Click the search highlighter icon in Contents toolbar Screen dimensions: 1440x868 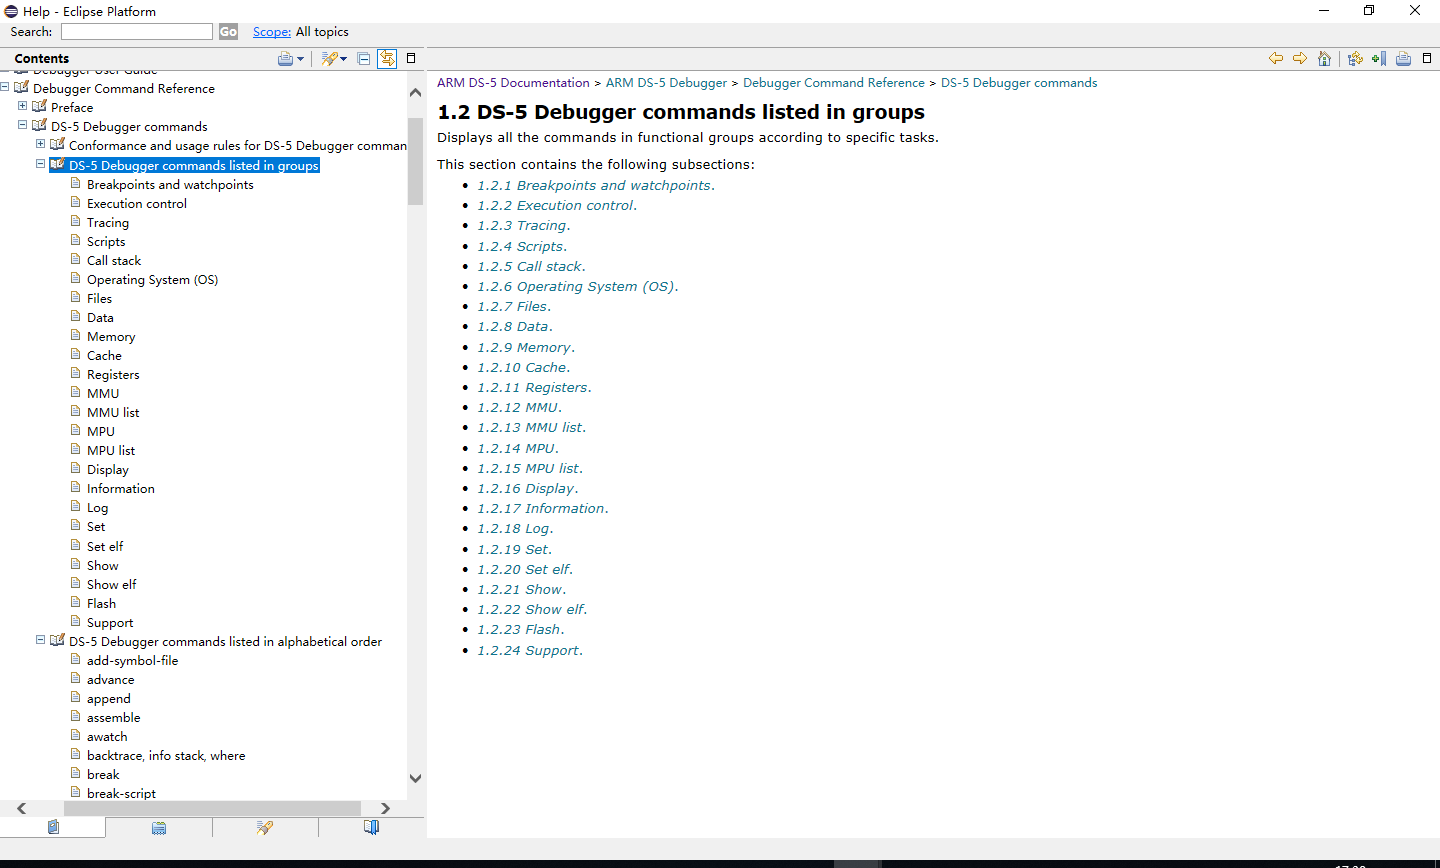pos(328,59)
